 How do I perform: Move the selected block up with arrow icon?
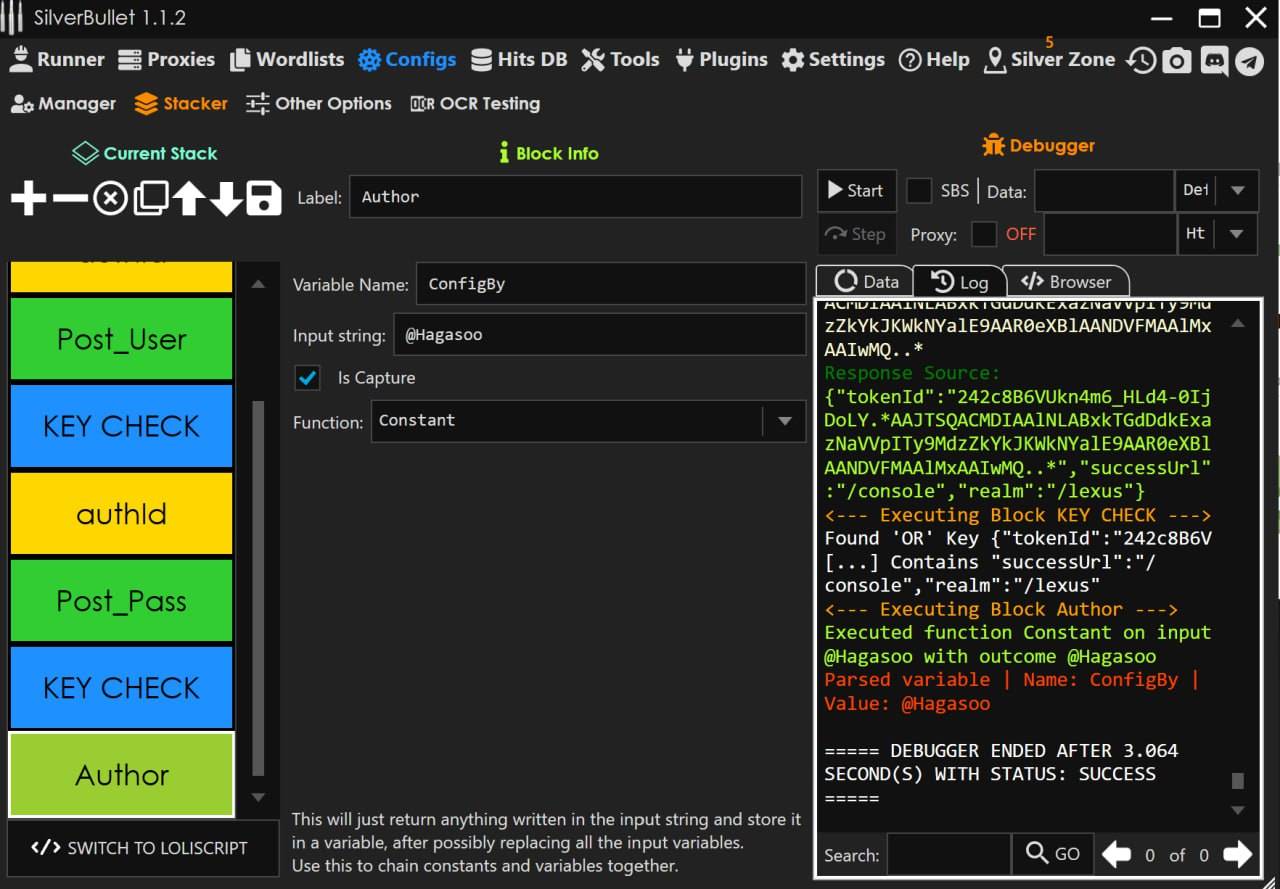pyautogui.click(x=188, y=198)
